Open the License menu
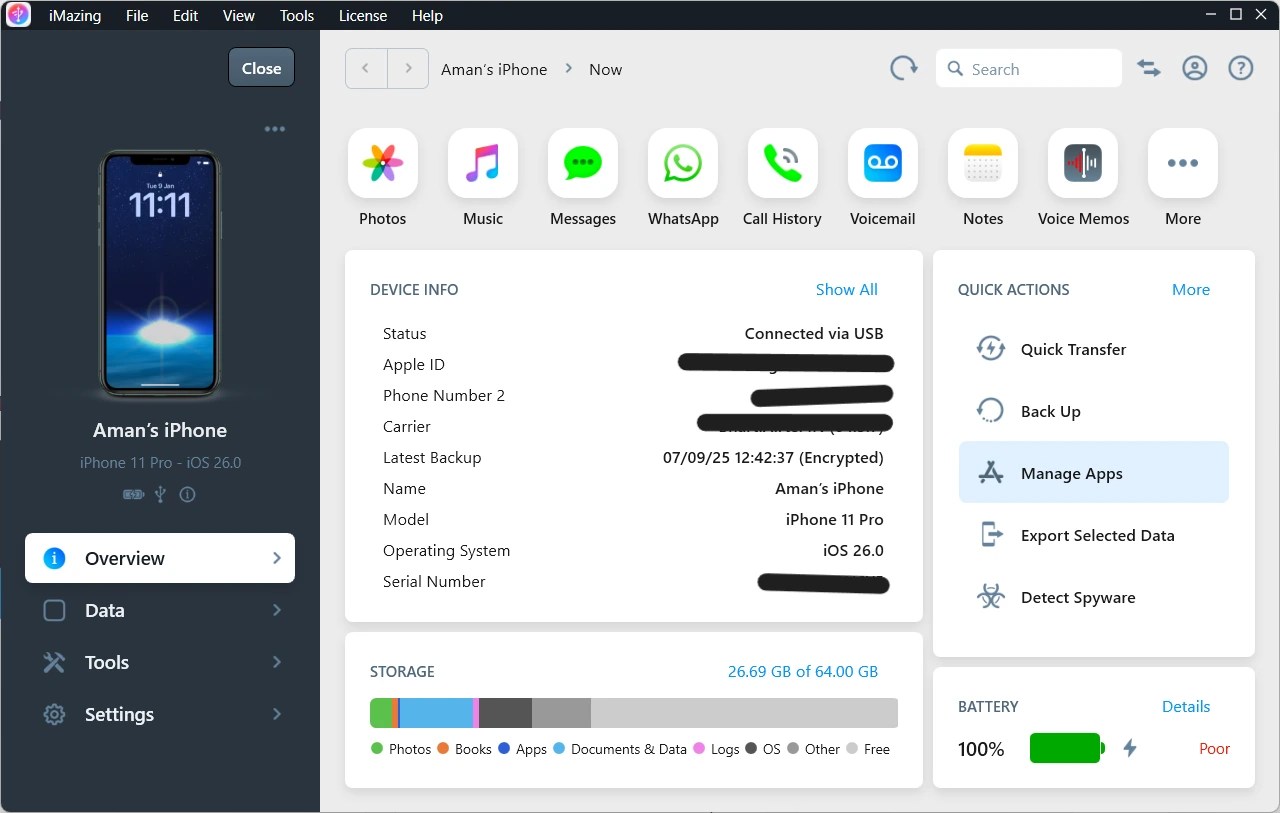 [363, 15]
